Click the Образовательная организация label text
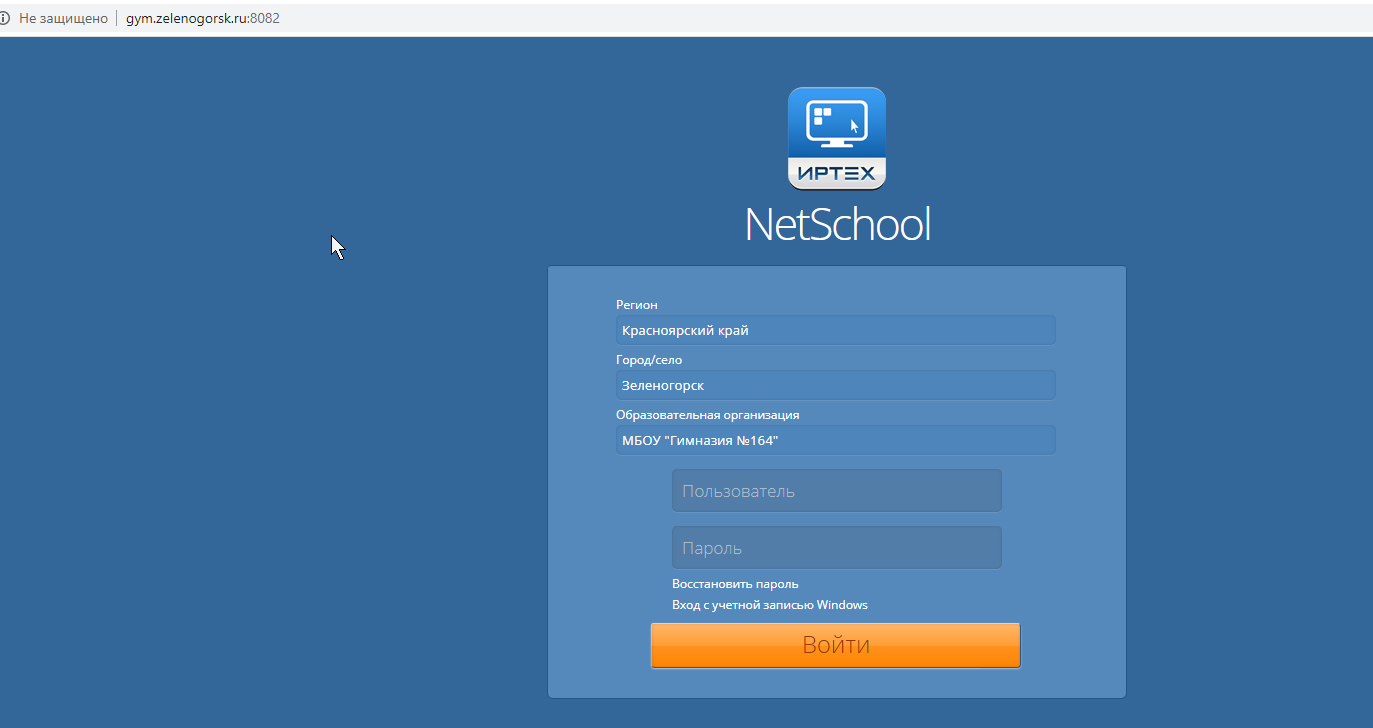The width and height of the screenshot is (1373, 728). click(708, 415)
